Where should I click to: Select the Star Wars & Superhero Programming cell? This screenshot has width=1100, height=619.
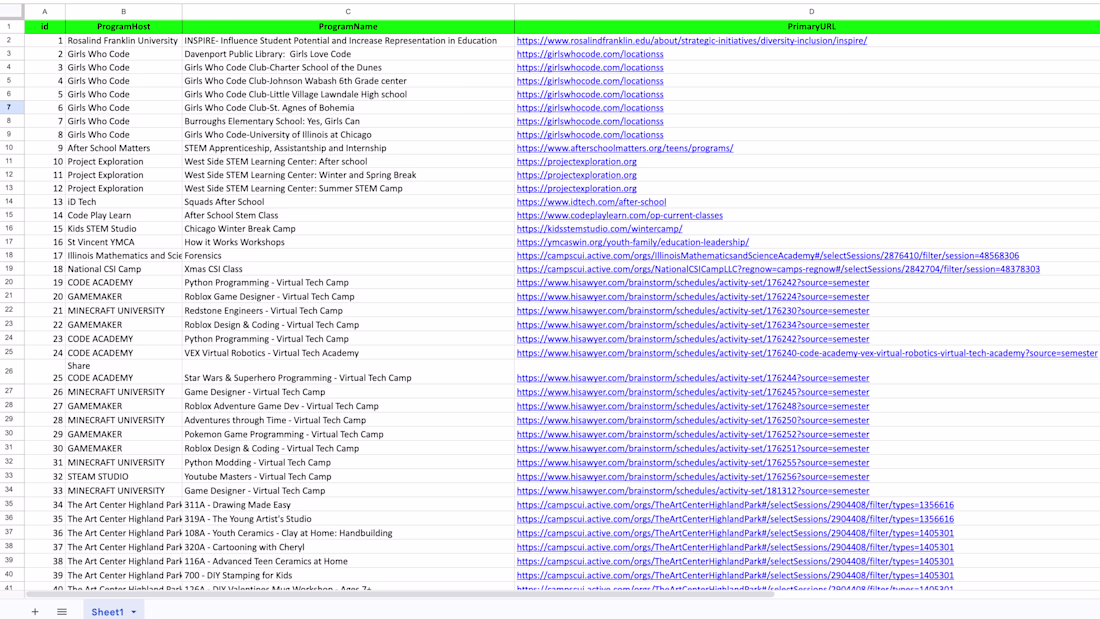point(348,372)
